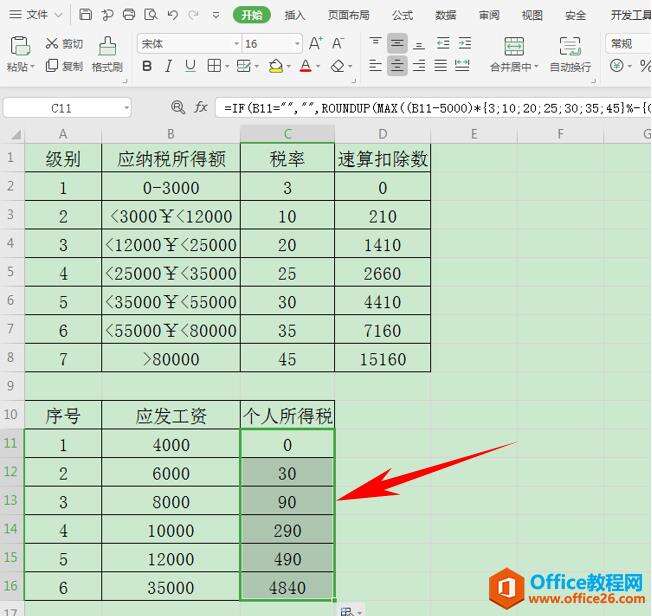Click the fill color bucket icon
Screen dimensions: 652x616
click(276, 66)
